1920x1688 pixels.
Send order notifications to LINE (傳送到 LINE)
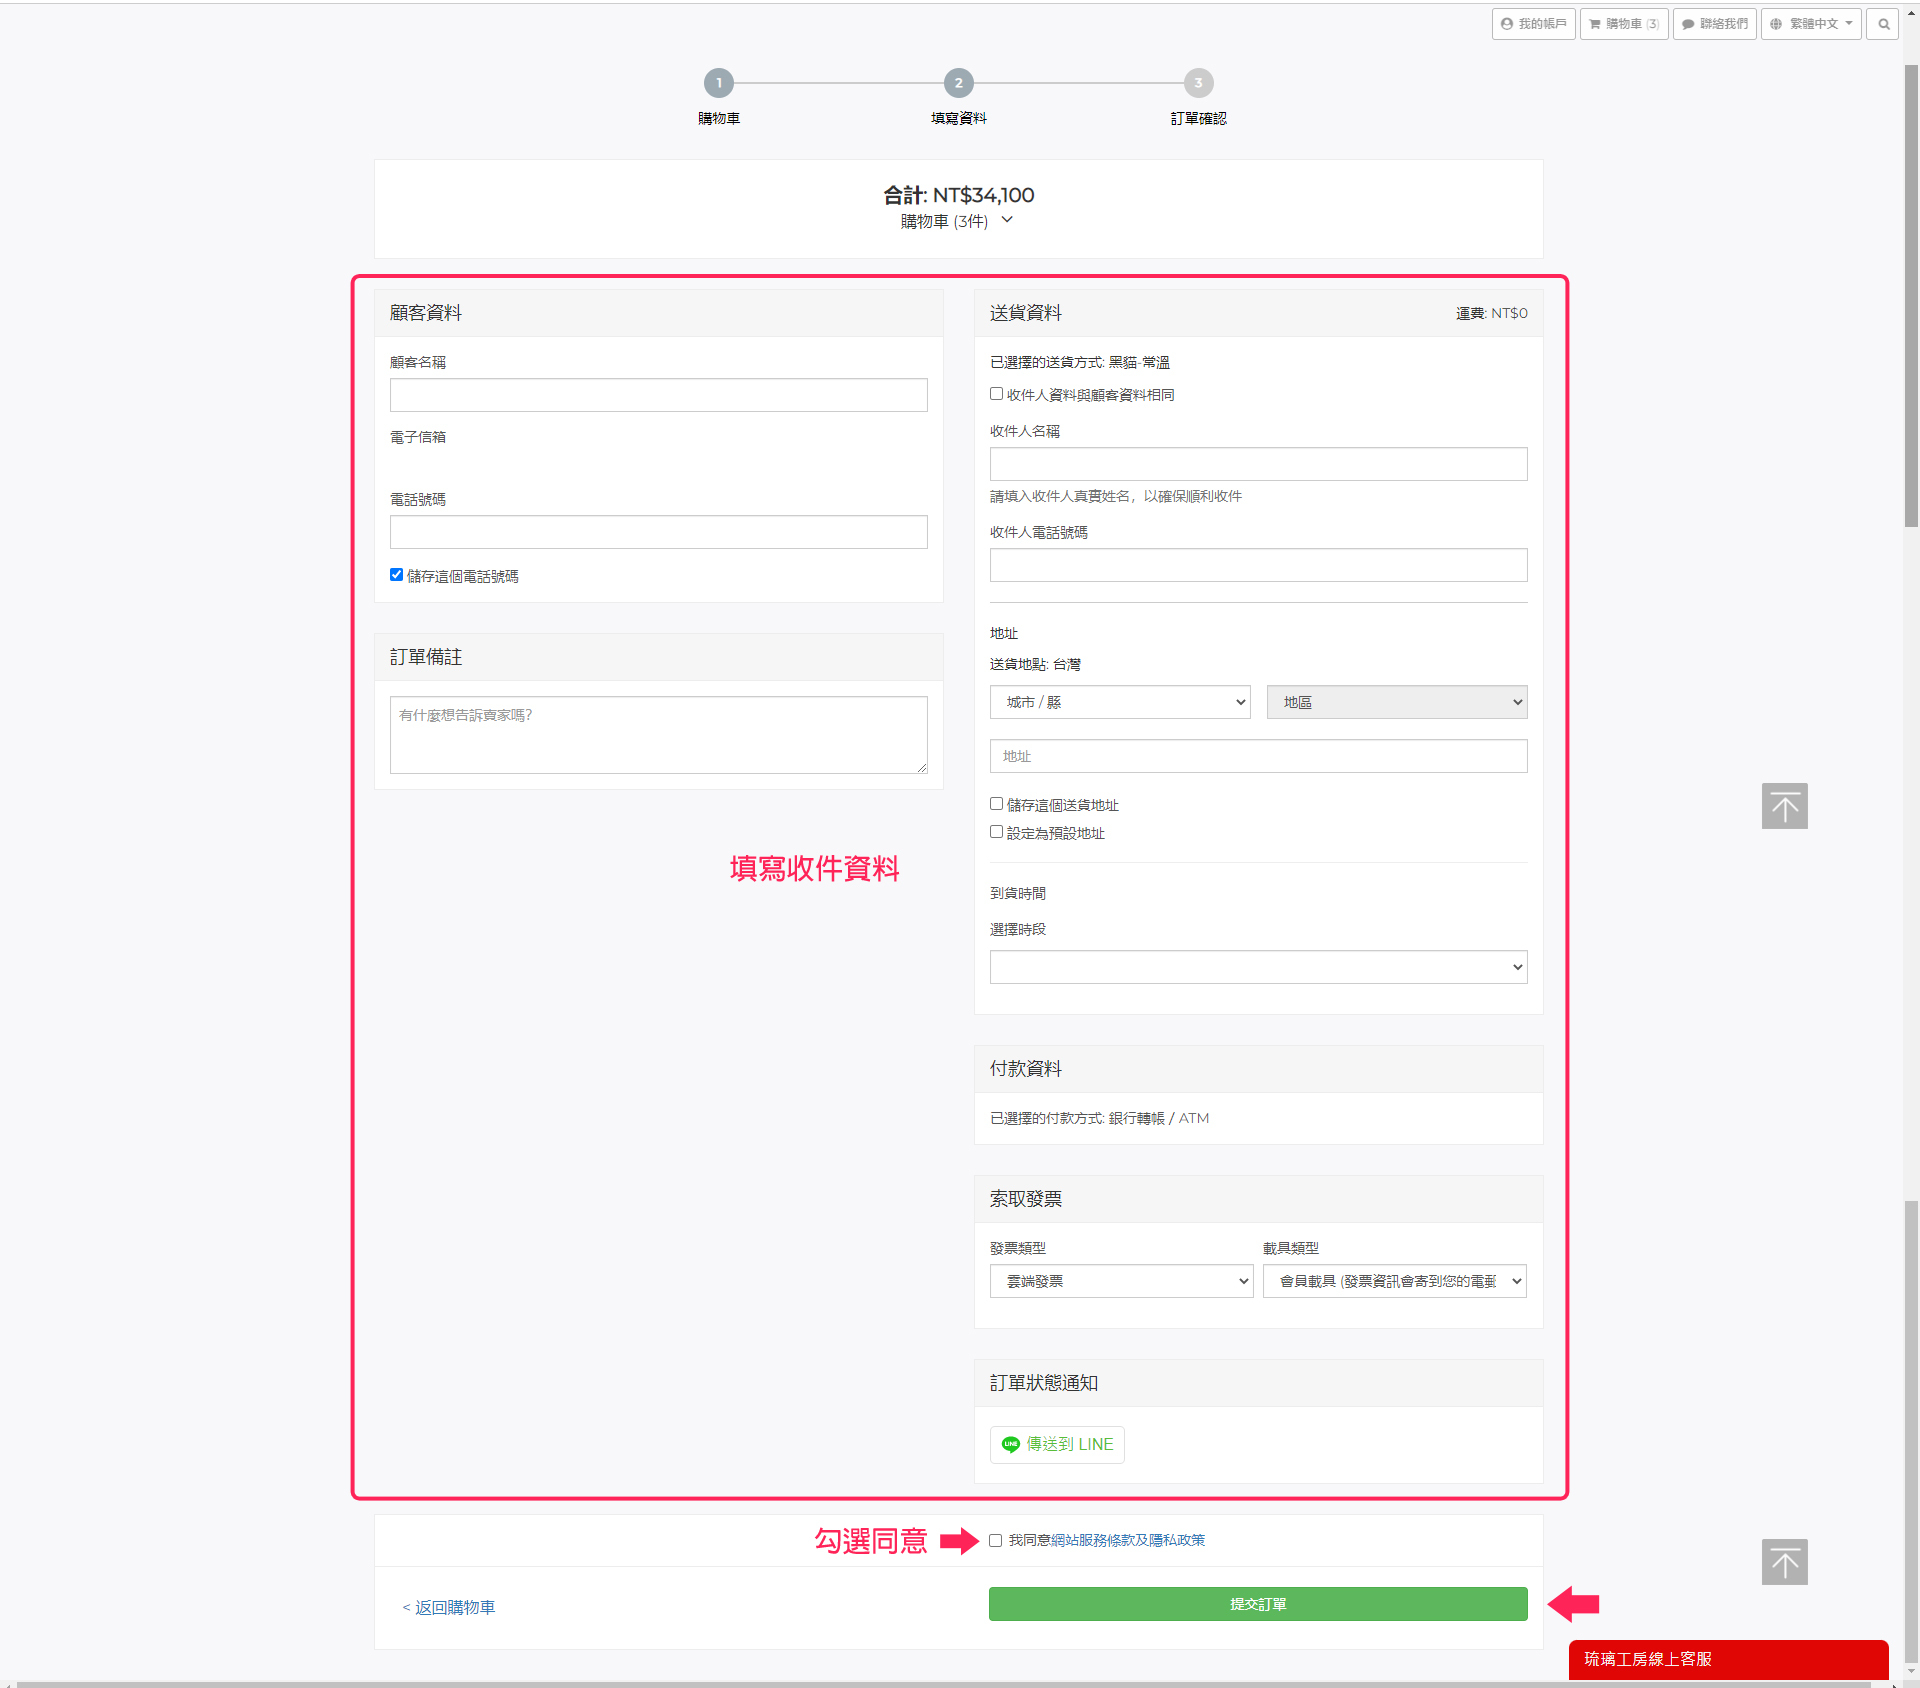pyautogui.click(x=1057, y=1444)
